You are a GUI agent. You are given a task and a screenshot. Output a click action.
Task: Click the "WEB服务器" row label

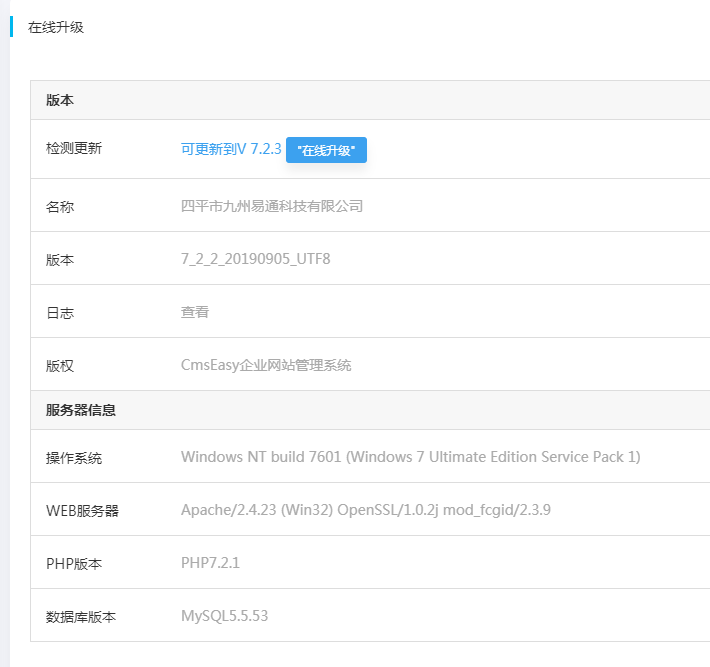click(x=82, y=511)
